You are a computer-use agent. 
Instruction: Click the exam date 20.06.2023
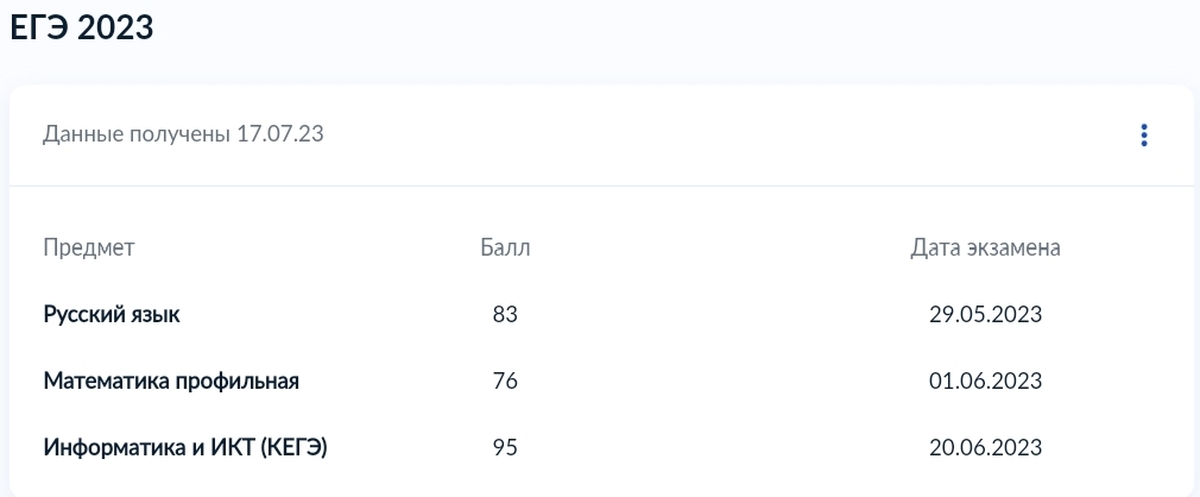(x=985, y=447)
